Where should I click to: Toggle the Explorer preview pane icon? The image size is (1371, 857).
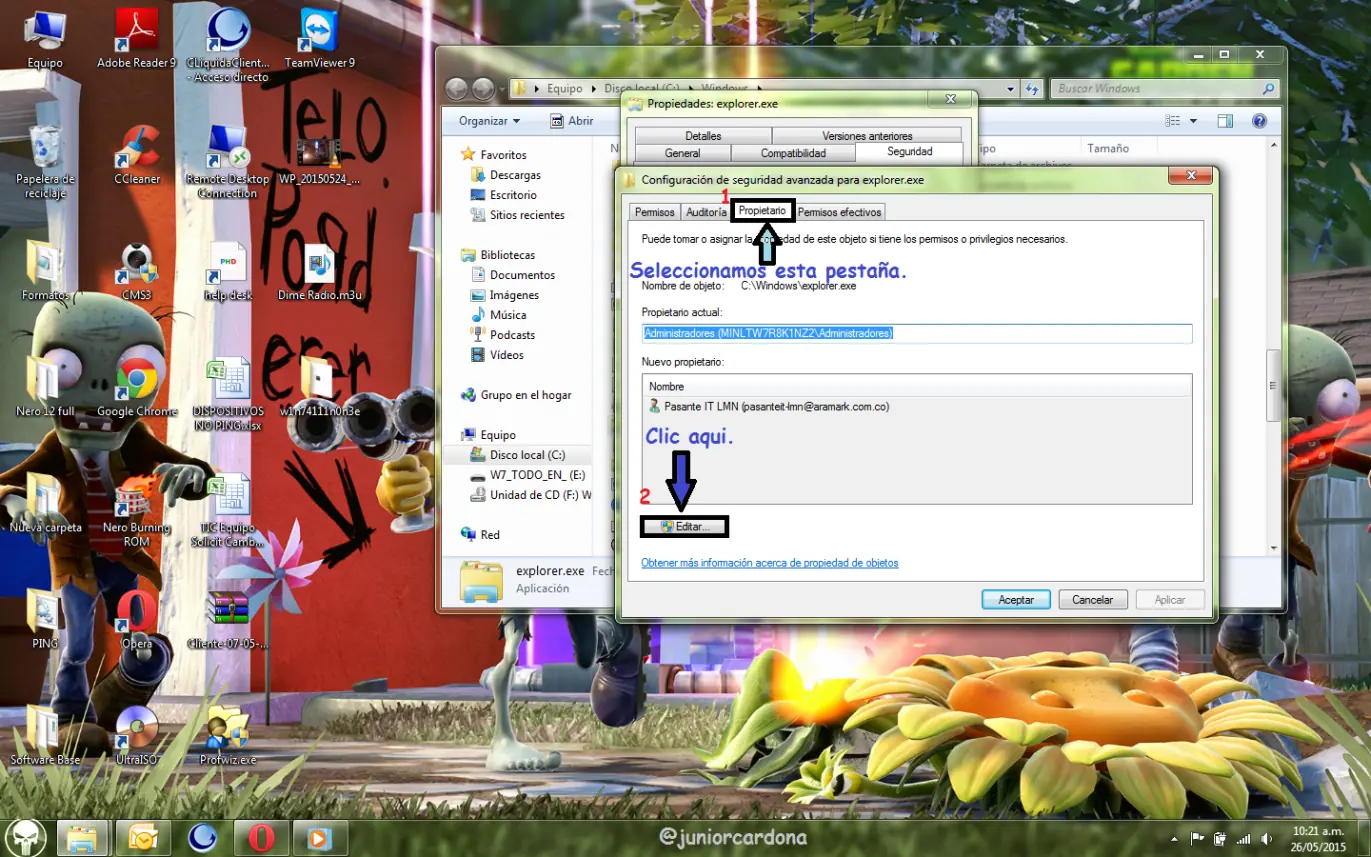[1225, 121]
